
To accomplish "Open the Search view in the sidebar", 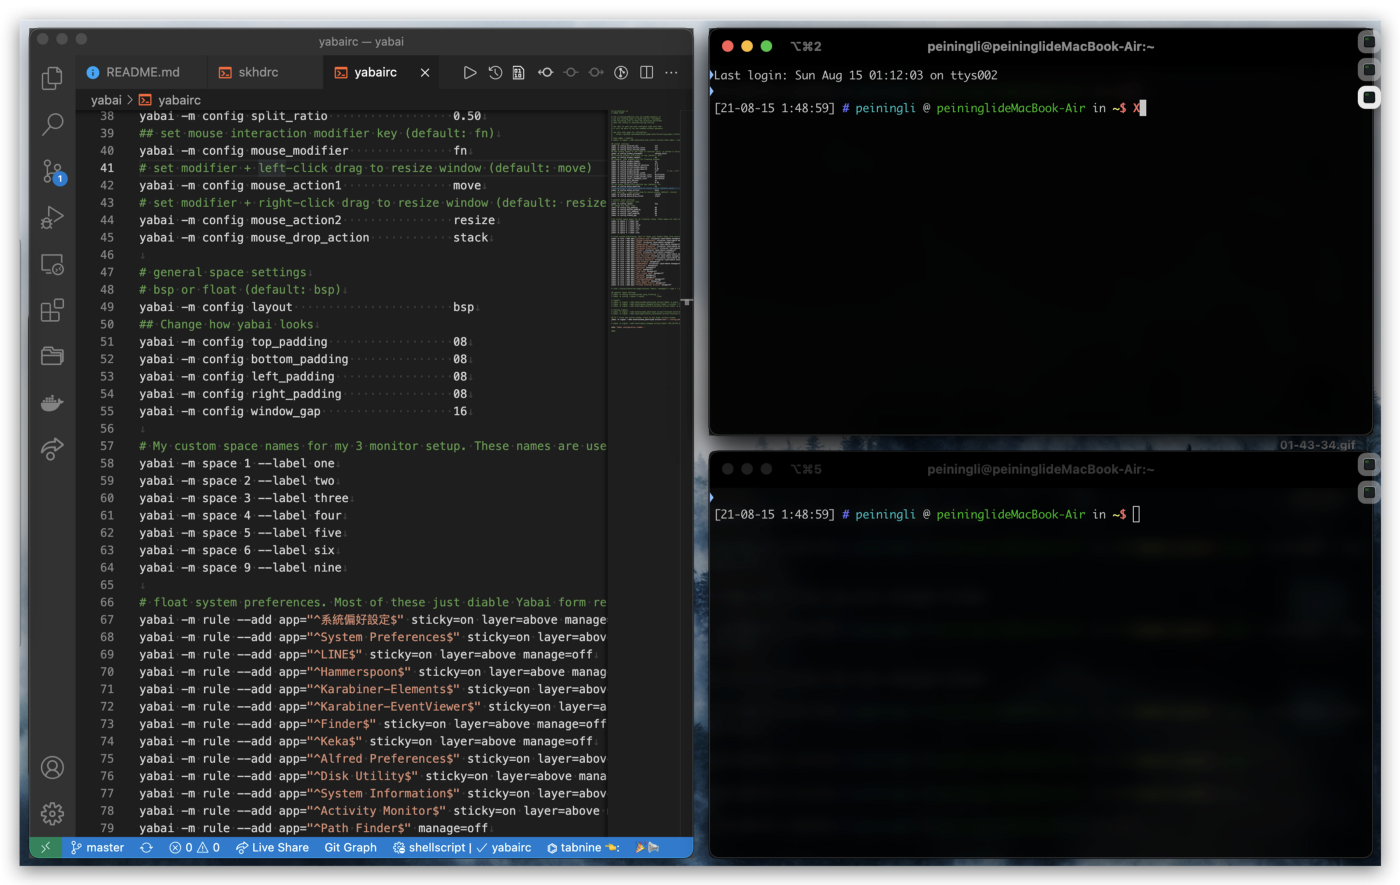I will 52,125.
